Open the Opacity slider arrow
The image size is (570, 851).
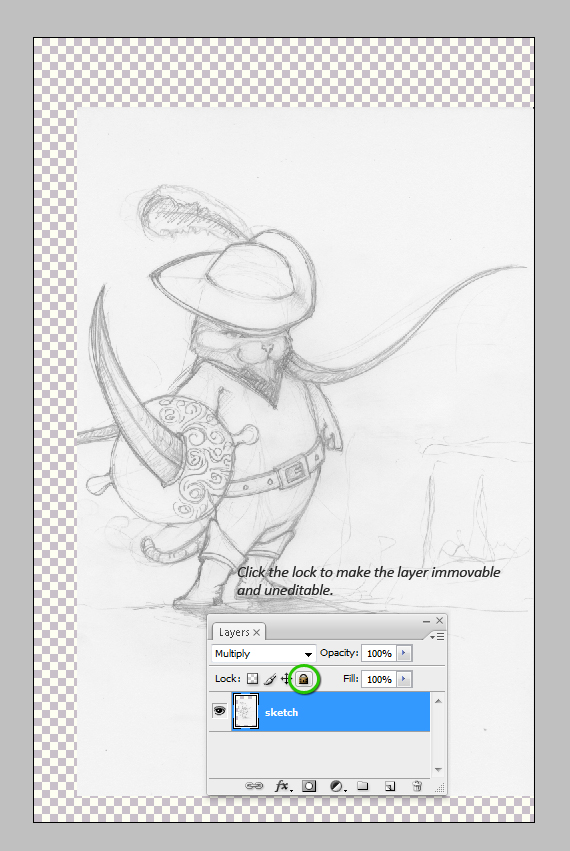tap(404, 653)
